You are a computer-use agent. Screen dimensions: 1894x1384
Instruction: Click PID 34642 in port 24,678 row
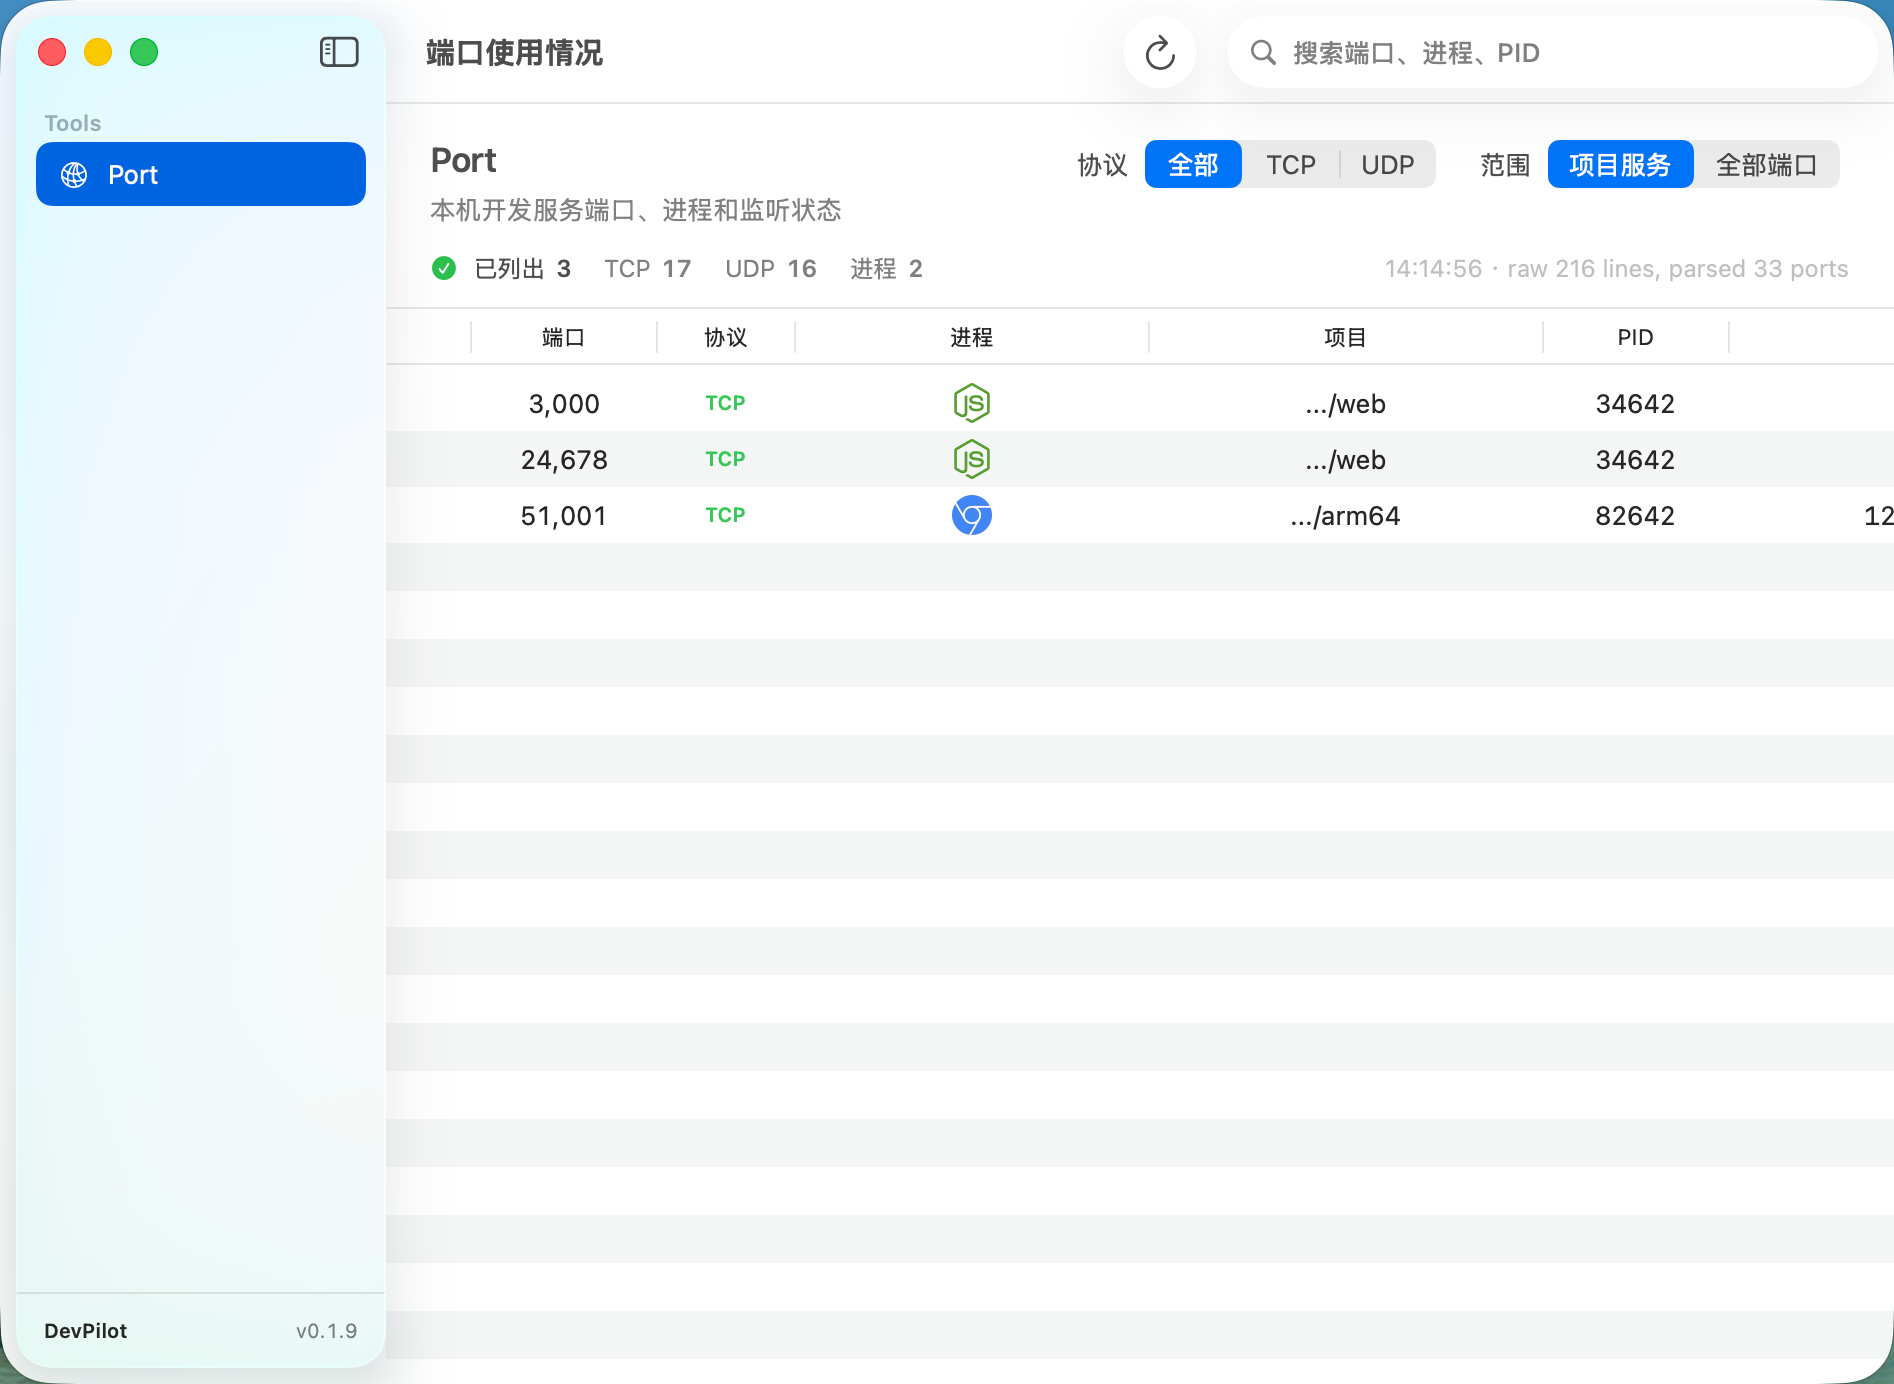point(1635,459)
